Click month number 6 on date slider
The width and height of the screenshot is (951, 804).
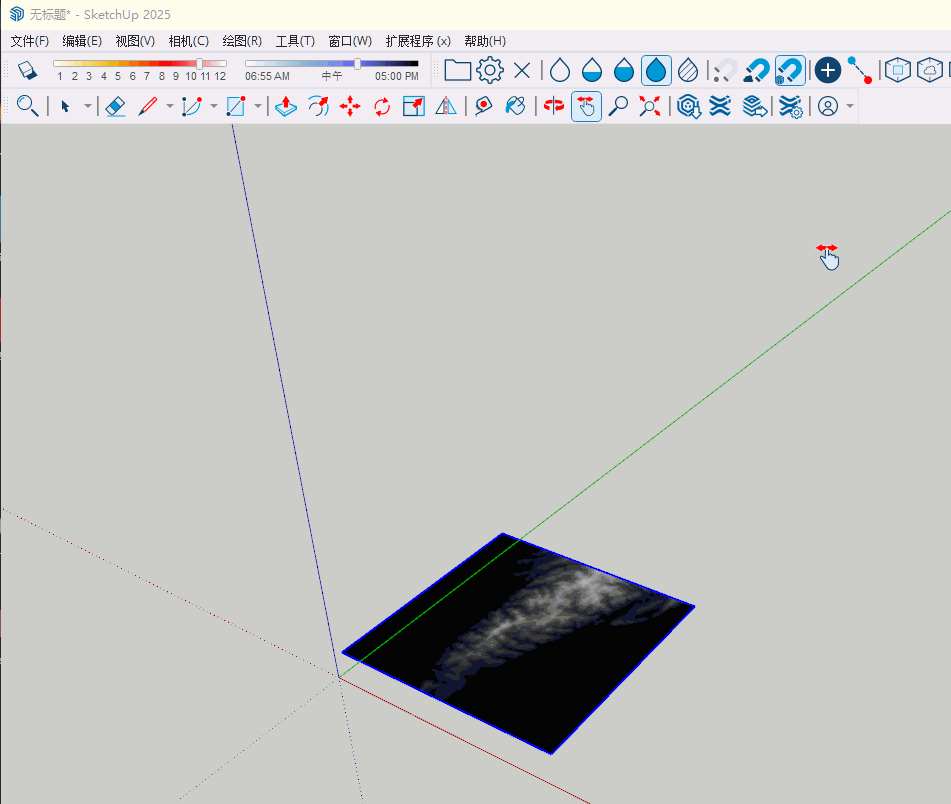132,76
